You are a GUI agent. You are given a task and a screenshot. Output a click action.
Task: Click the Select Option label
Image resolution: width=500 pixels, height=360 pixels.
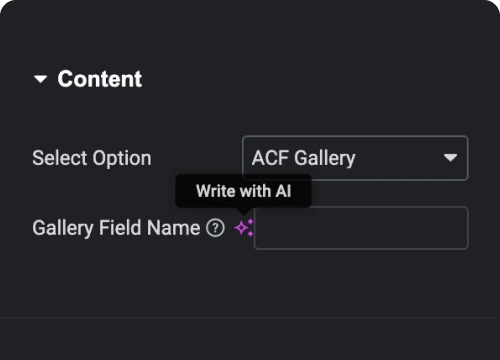point(92,158)
